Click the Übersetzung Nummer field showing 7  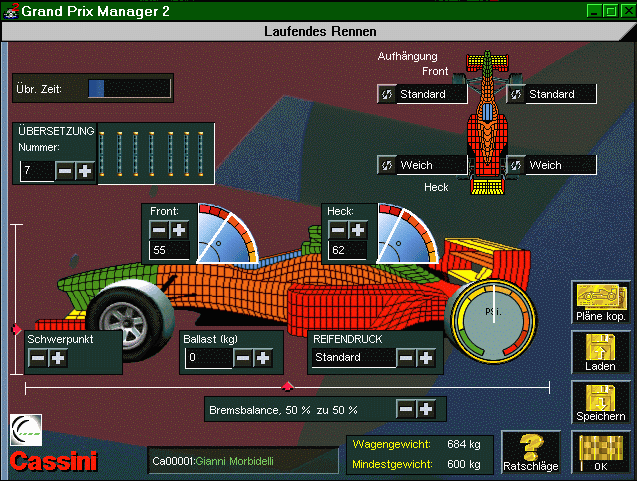tap(37, 171)
